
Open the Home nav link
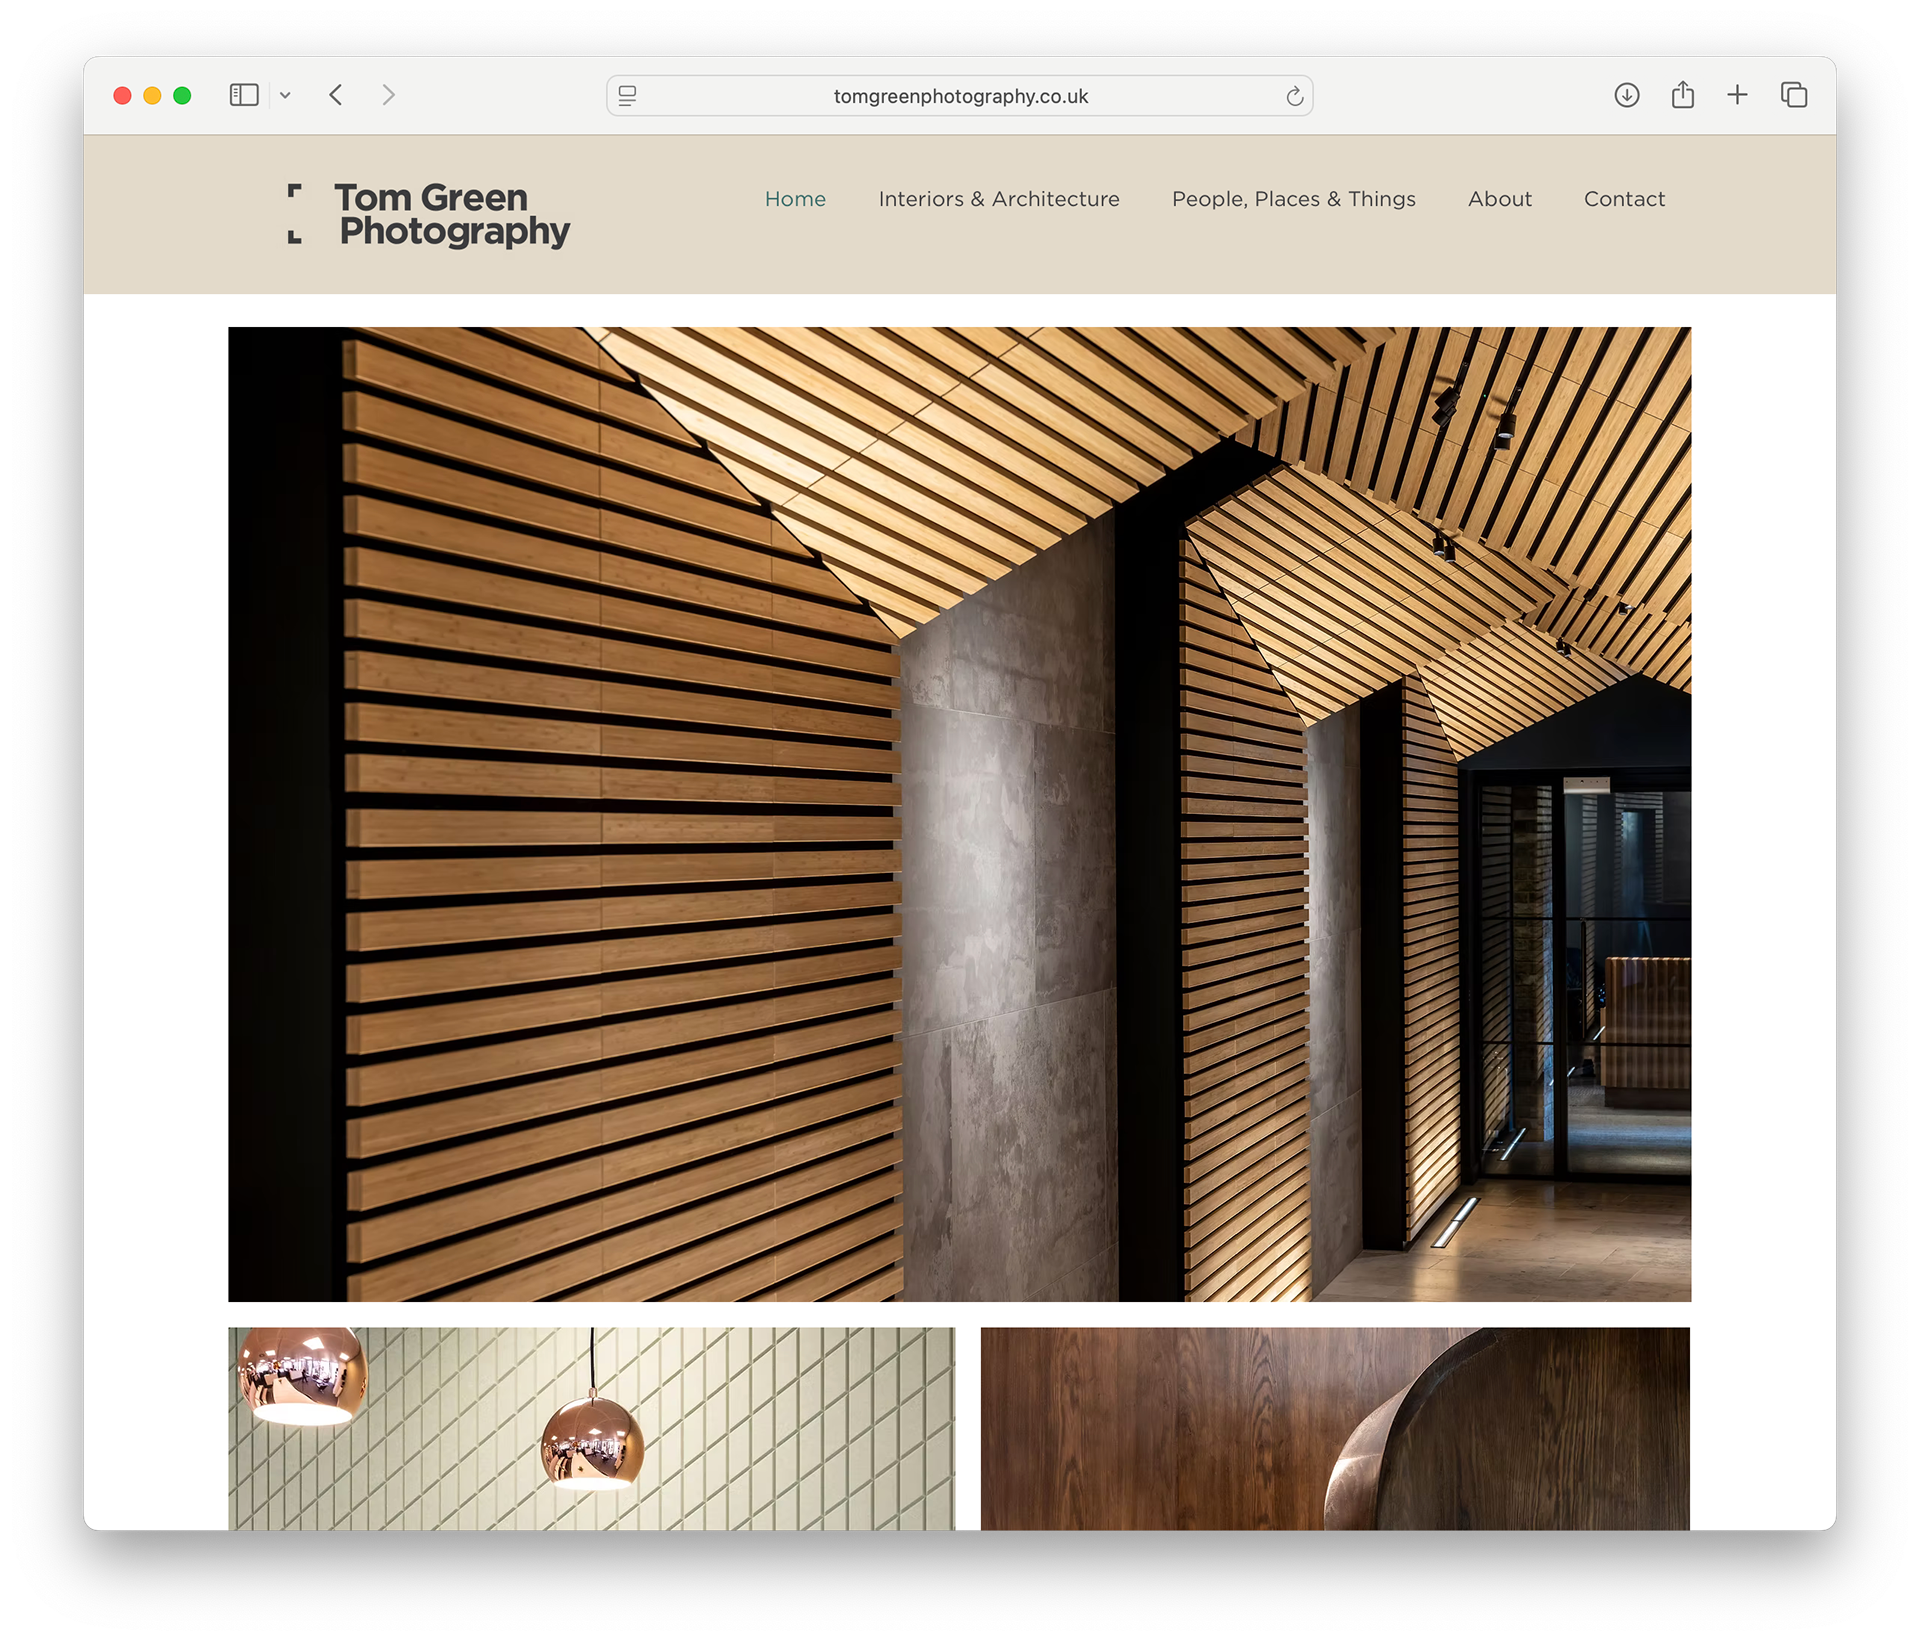795,199
